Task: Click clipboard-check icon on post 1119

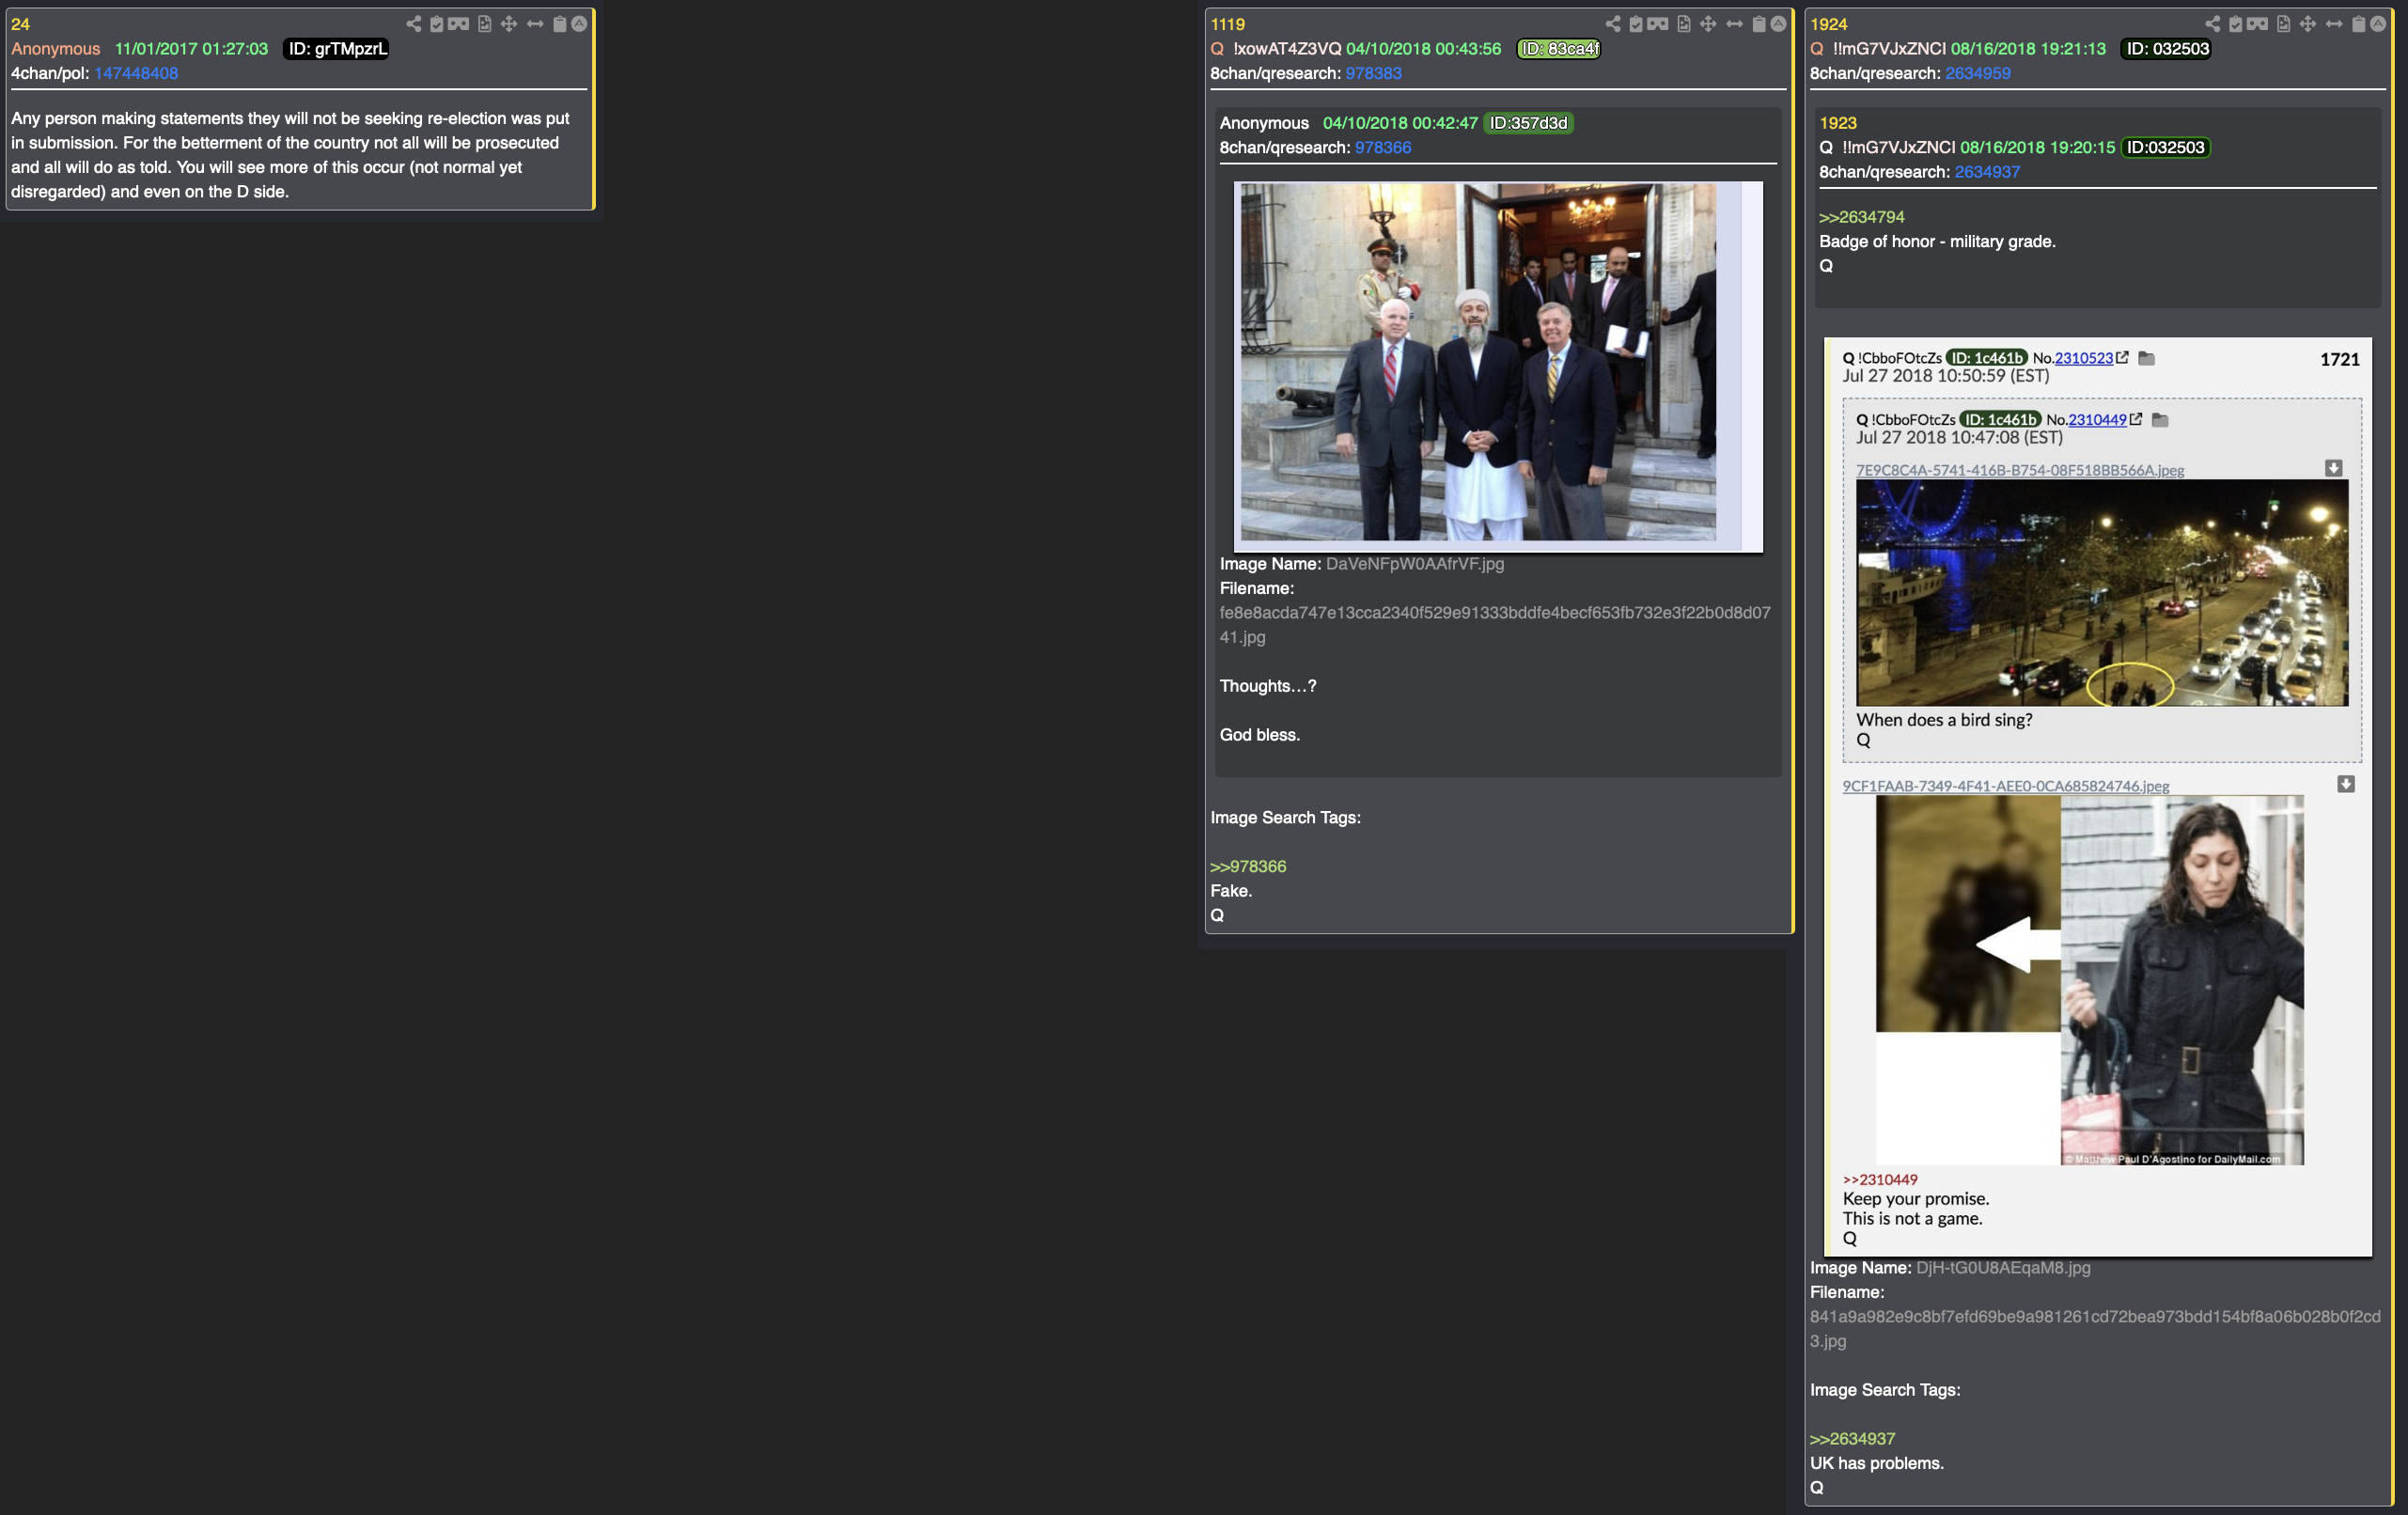Action: (x=1636, y=24)
